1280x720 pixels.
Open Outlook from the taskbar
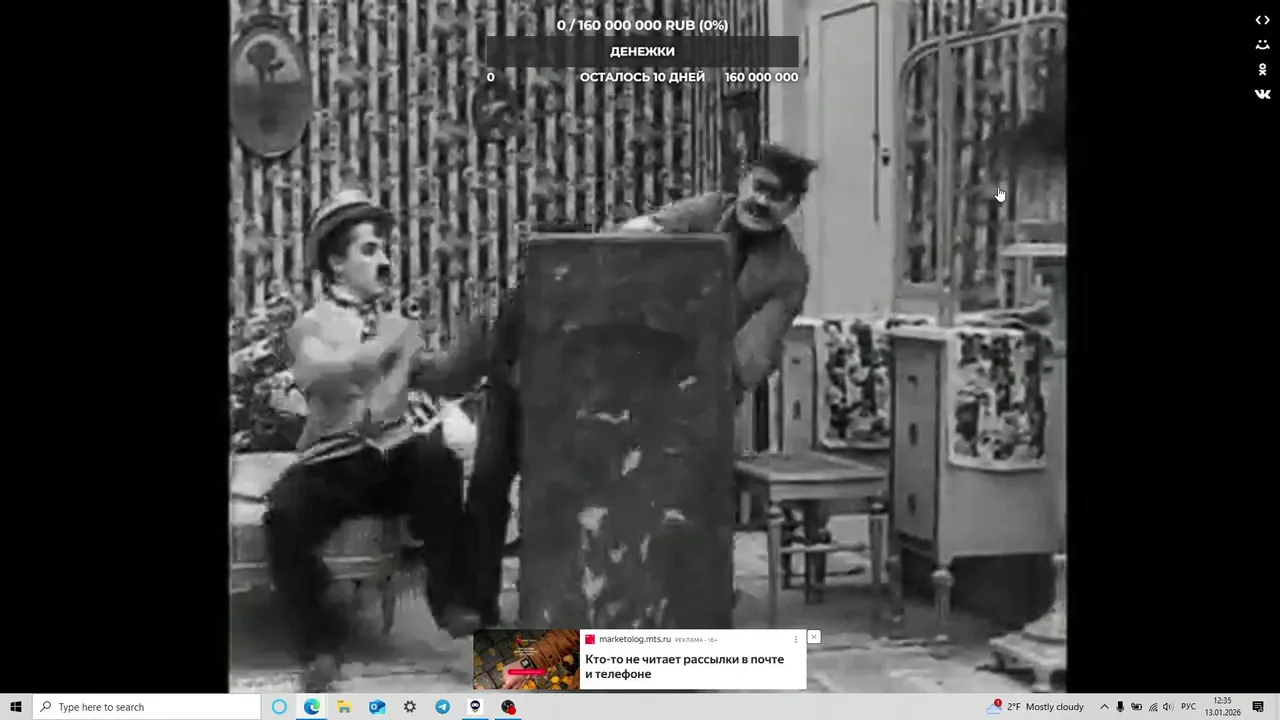[377, 707]
